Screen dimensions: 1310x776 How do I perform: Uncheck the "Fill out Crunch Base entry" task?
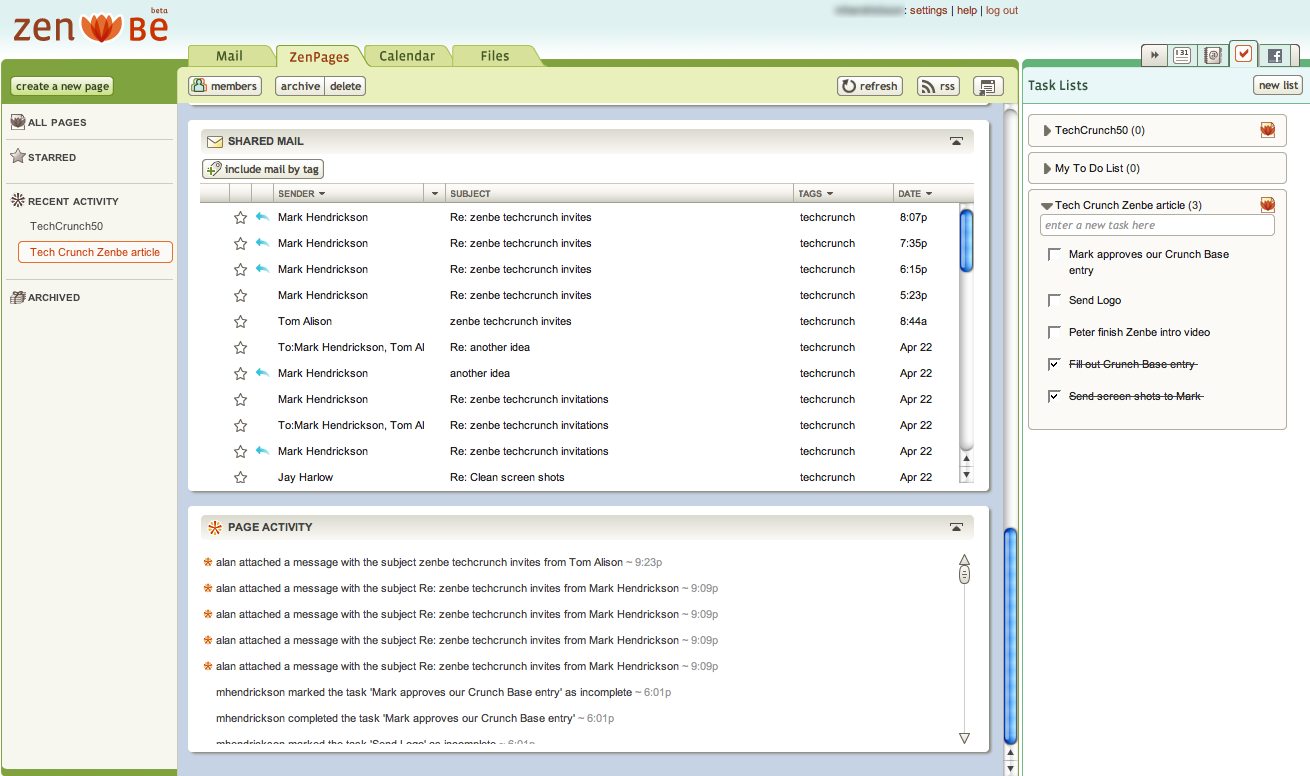tap(1054, 364)
